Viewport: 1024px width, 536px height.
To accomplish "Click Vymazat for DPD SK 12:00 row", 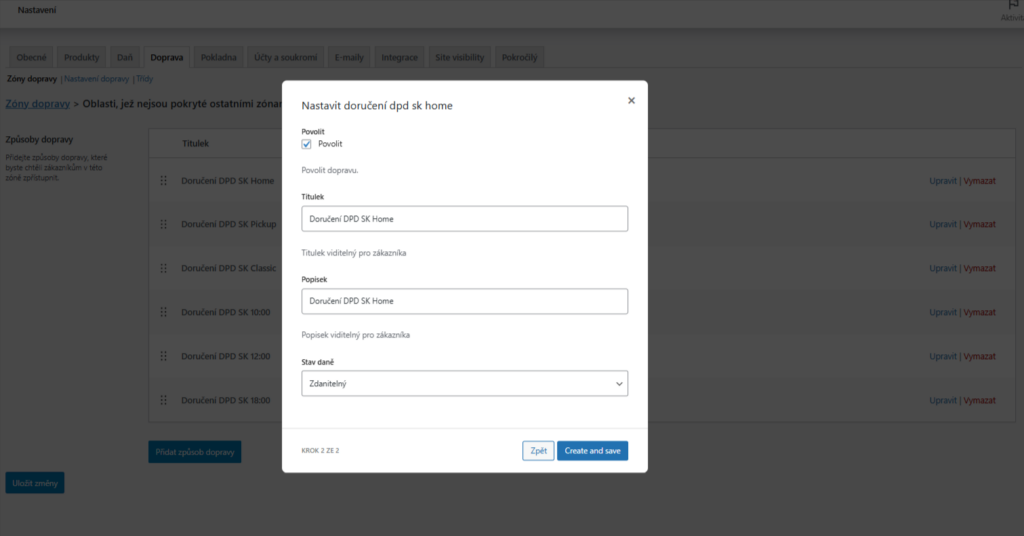I will point(980,356).
